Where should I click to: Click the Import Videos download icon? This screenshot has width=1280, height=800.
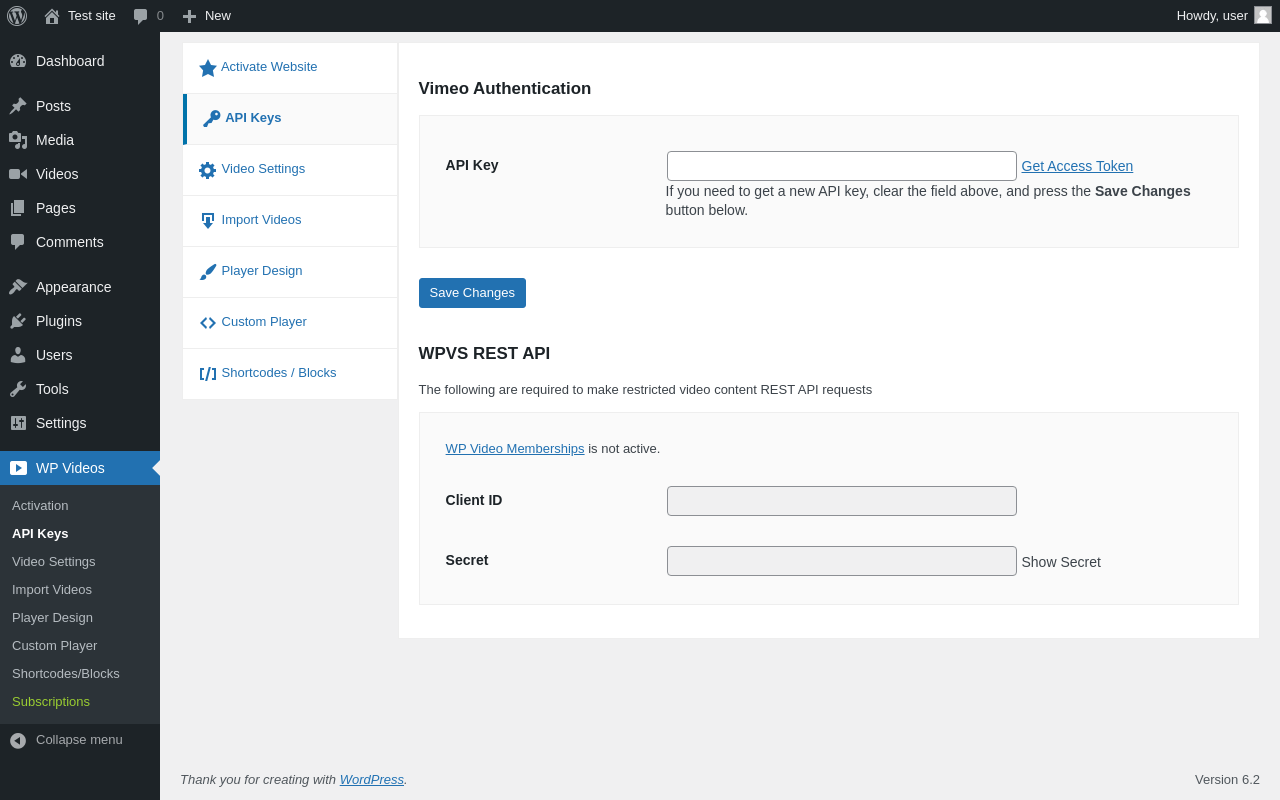pyautogui.click(x=208, y=221)
